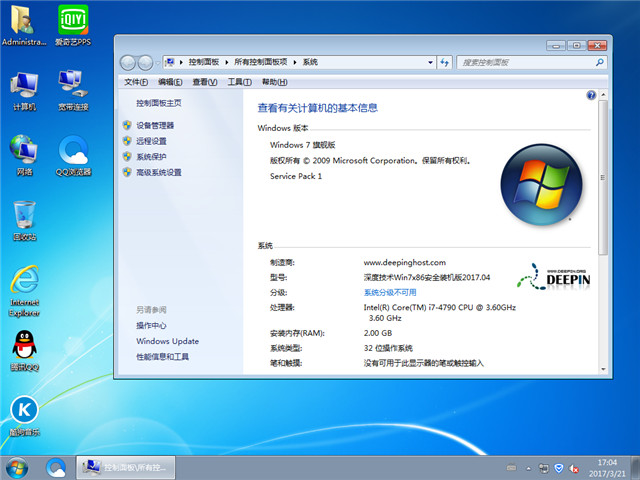Open the 文件(F) menu
640x480 pixels.
click(136, 82)
